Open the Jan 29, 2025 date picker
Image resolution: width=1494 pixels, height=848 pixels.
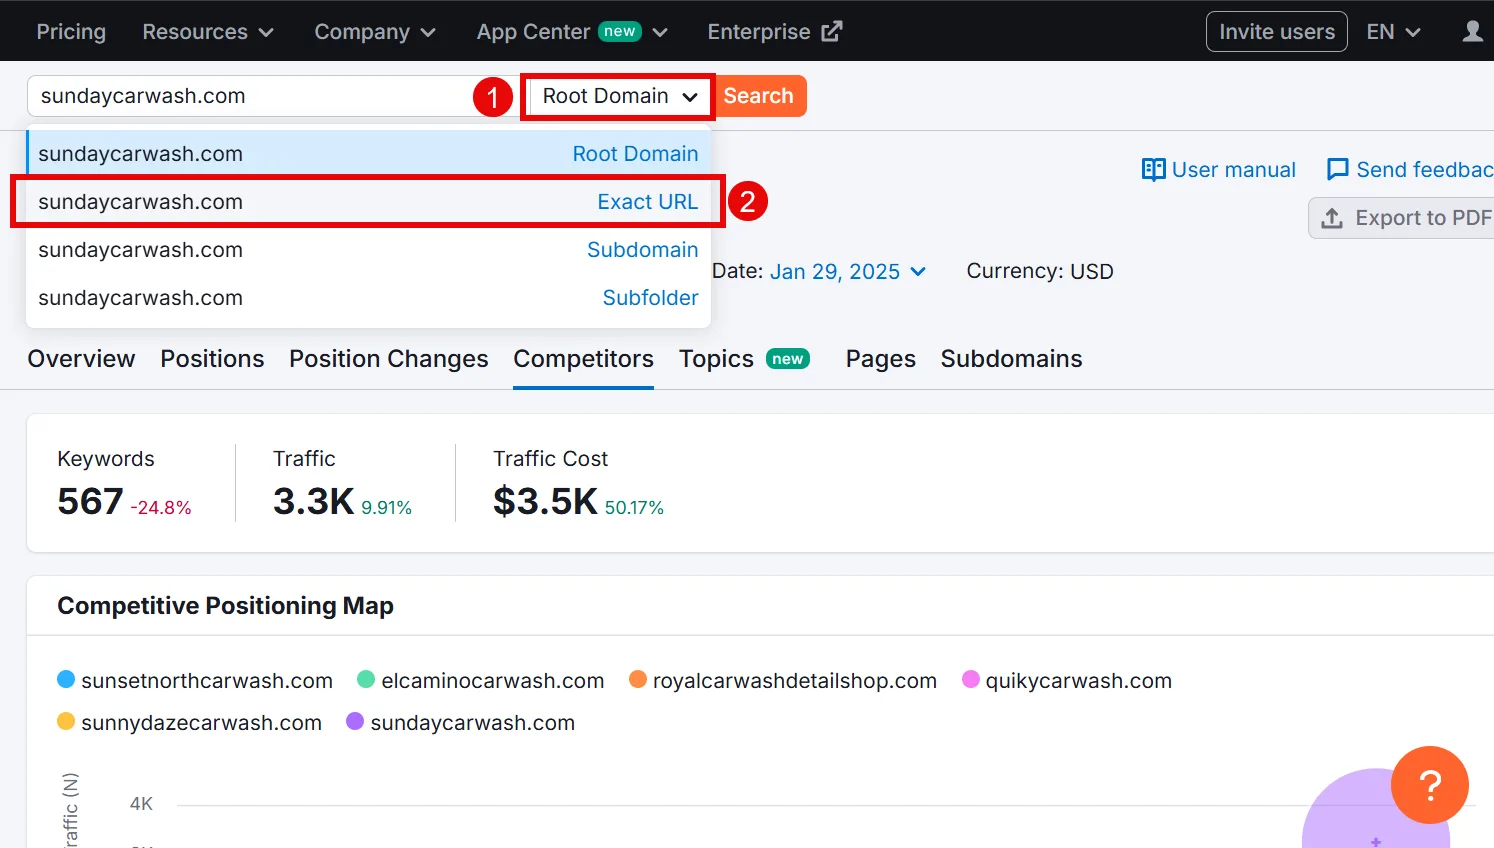tap(848, 272)
